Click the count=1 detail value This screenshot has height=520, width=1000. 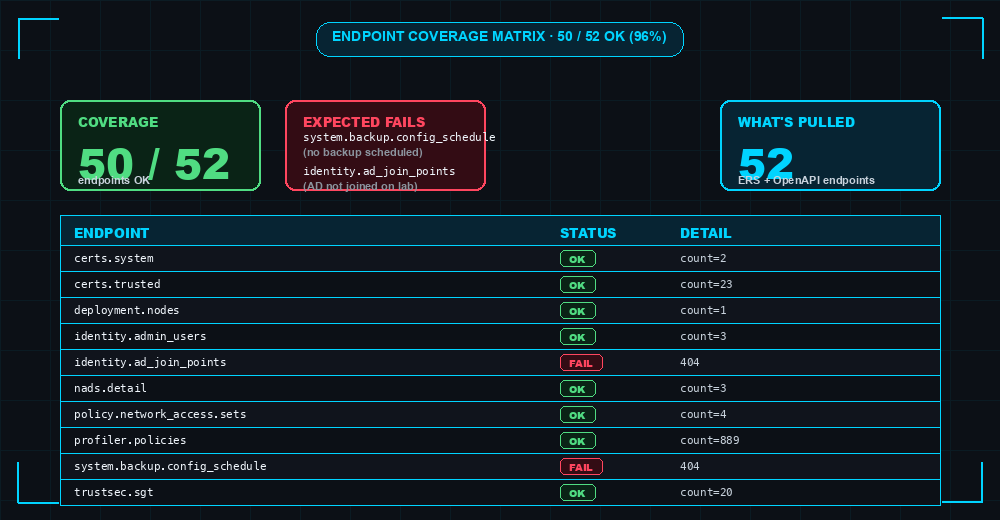pyautogui.click(x=703, y=311)
